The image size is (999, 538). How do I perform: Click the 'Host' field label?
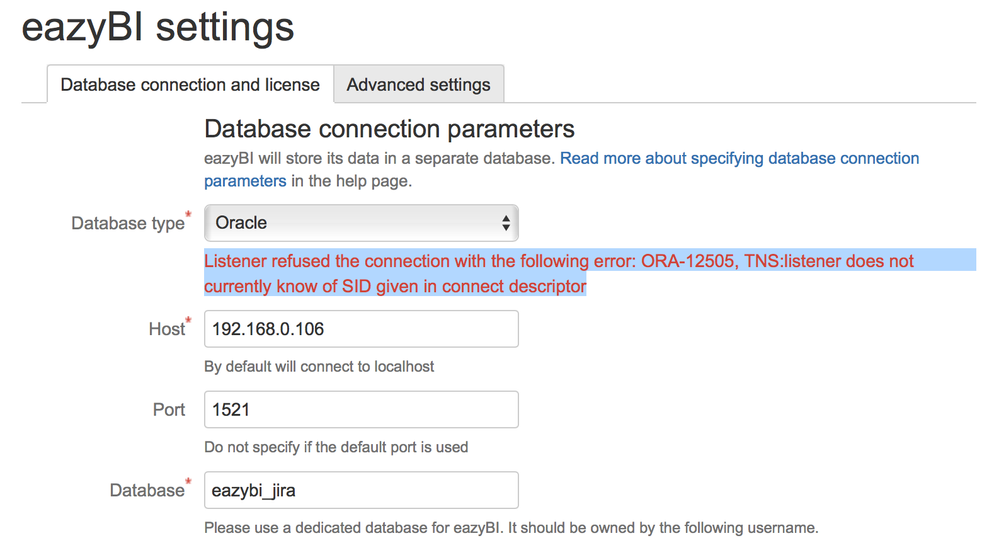[169, 328]
